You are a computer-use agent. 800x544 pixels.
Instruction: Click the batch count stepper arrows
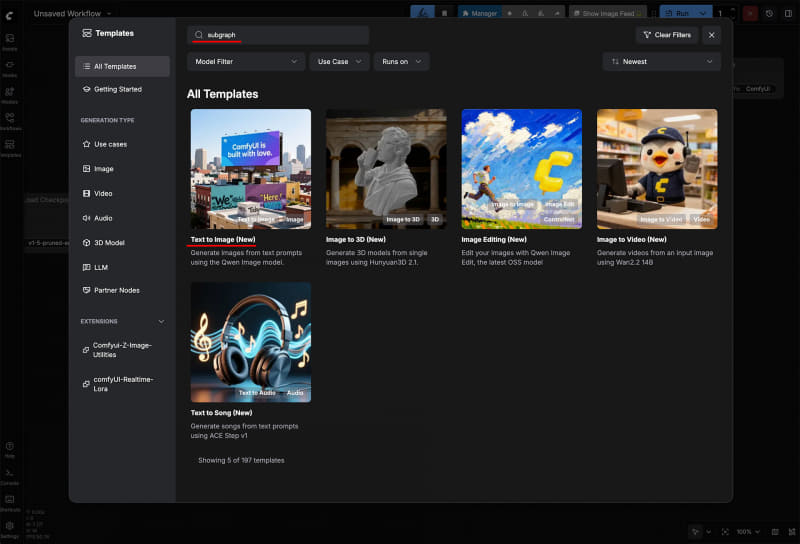(733, 13)
